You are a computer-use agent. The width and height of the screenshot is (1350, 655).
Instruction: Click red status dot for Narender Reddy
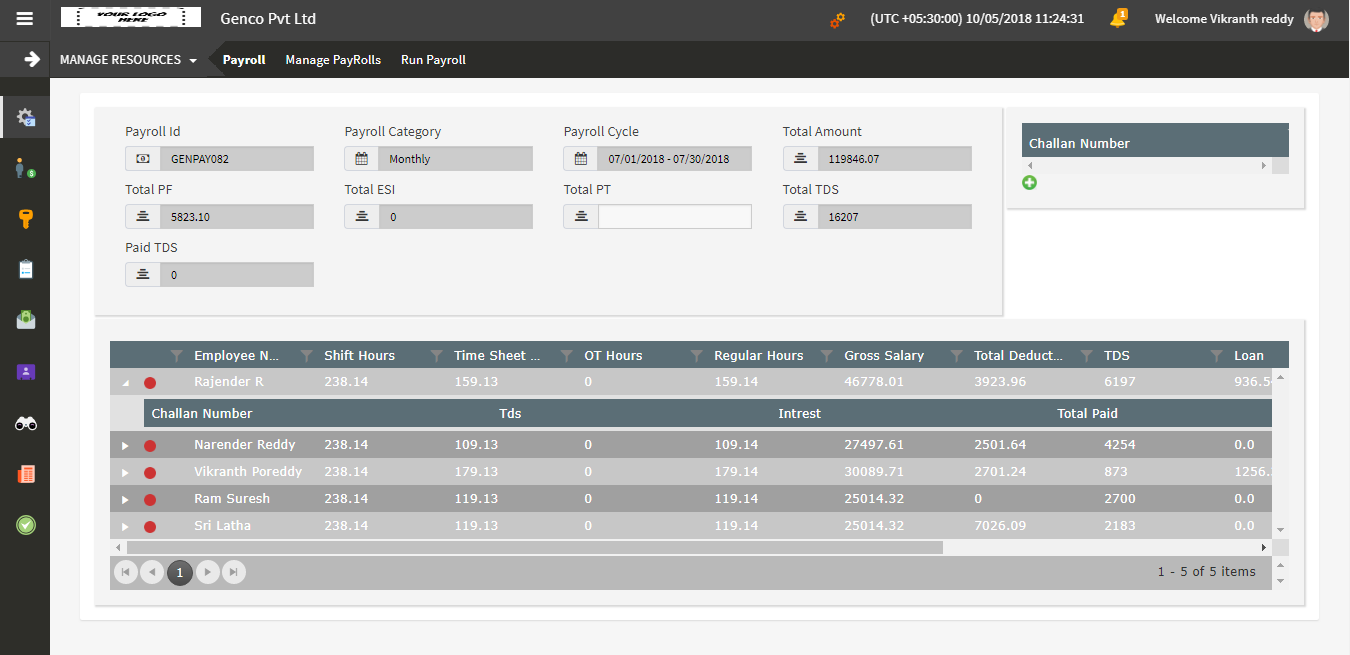tap(150, 446)
